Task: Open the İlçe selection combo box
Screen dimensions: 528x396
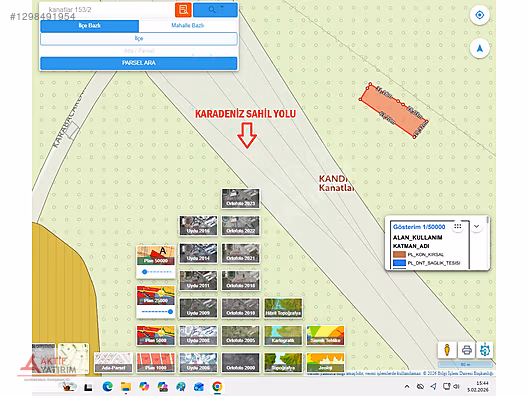Action: click(x=139, y=39)
